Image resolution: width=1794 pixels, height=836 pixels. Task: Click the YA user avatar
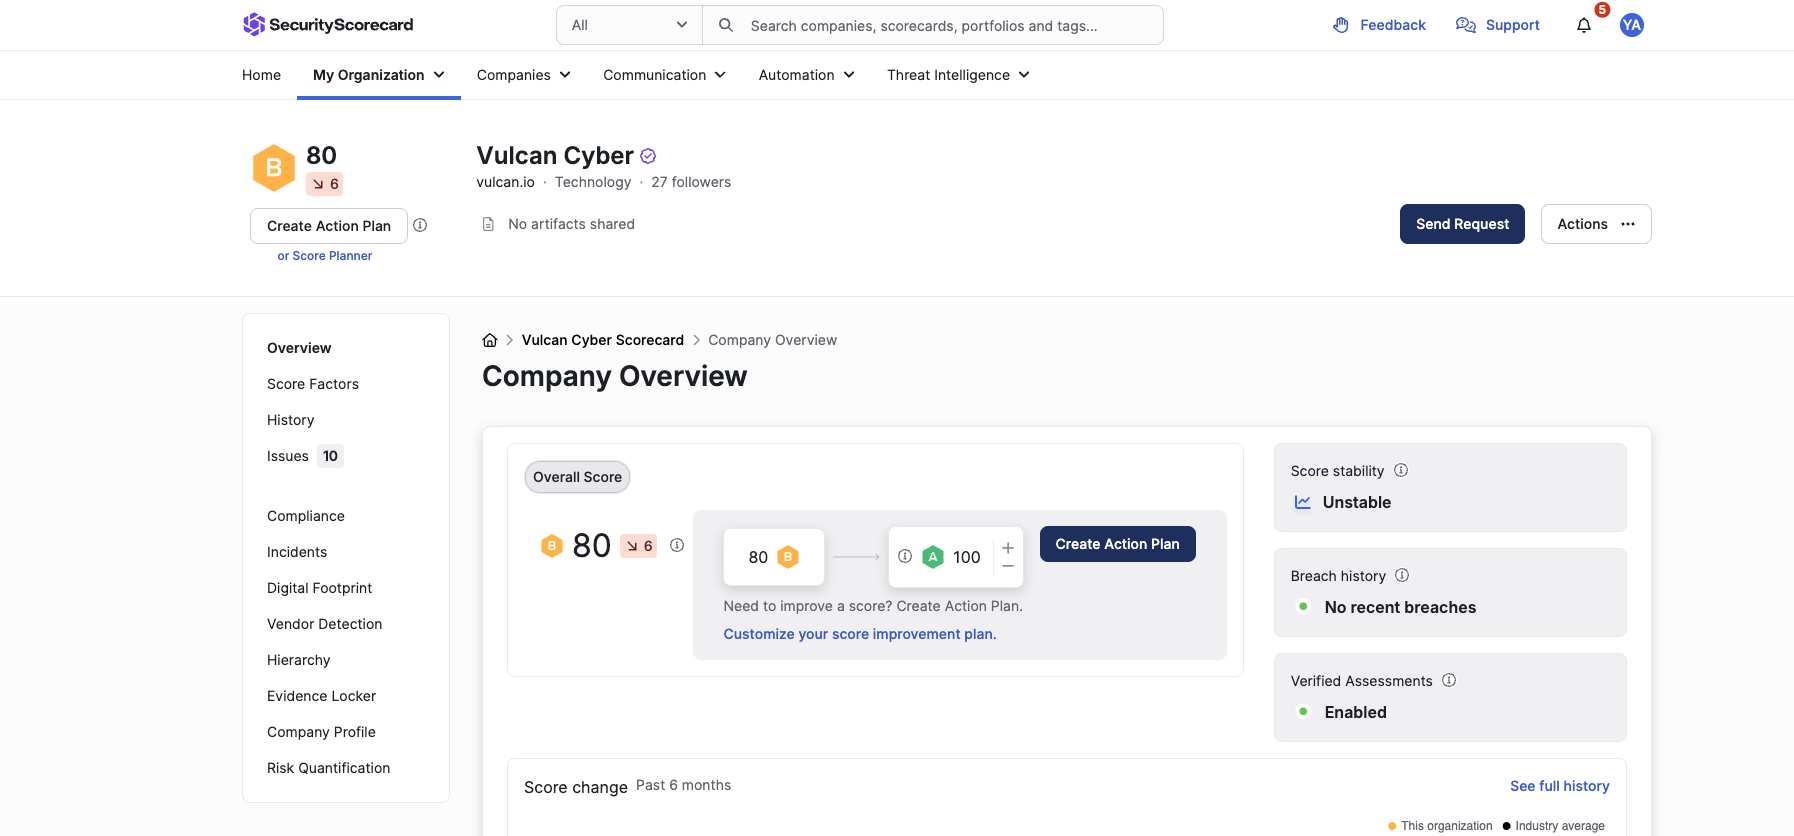click(x=1632, y=26)
